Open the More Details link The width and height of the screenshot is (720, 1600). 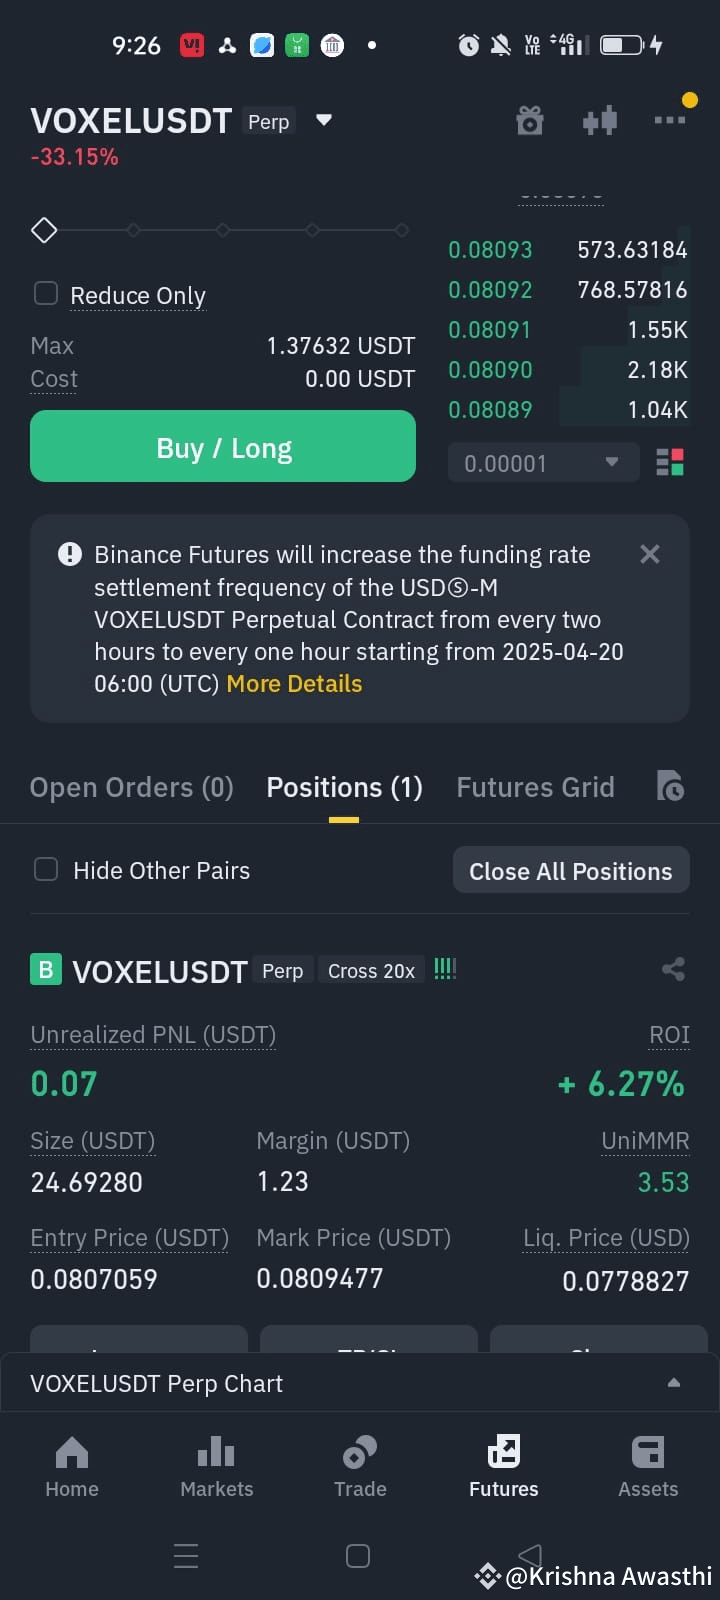tap(294, 684)
